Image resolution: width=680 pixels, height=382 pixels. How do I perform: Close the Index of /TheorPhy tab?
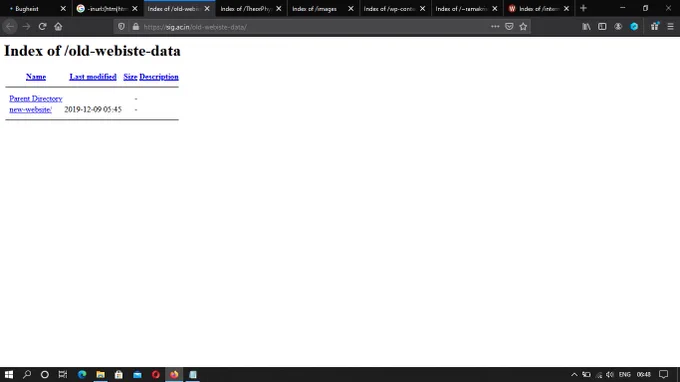pyautogui.click(x=279, y=9)
